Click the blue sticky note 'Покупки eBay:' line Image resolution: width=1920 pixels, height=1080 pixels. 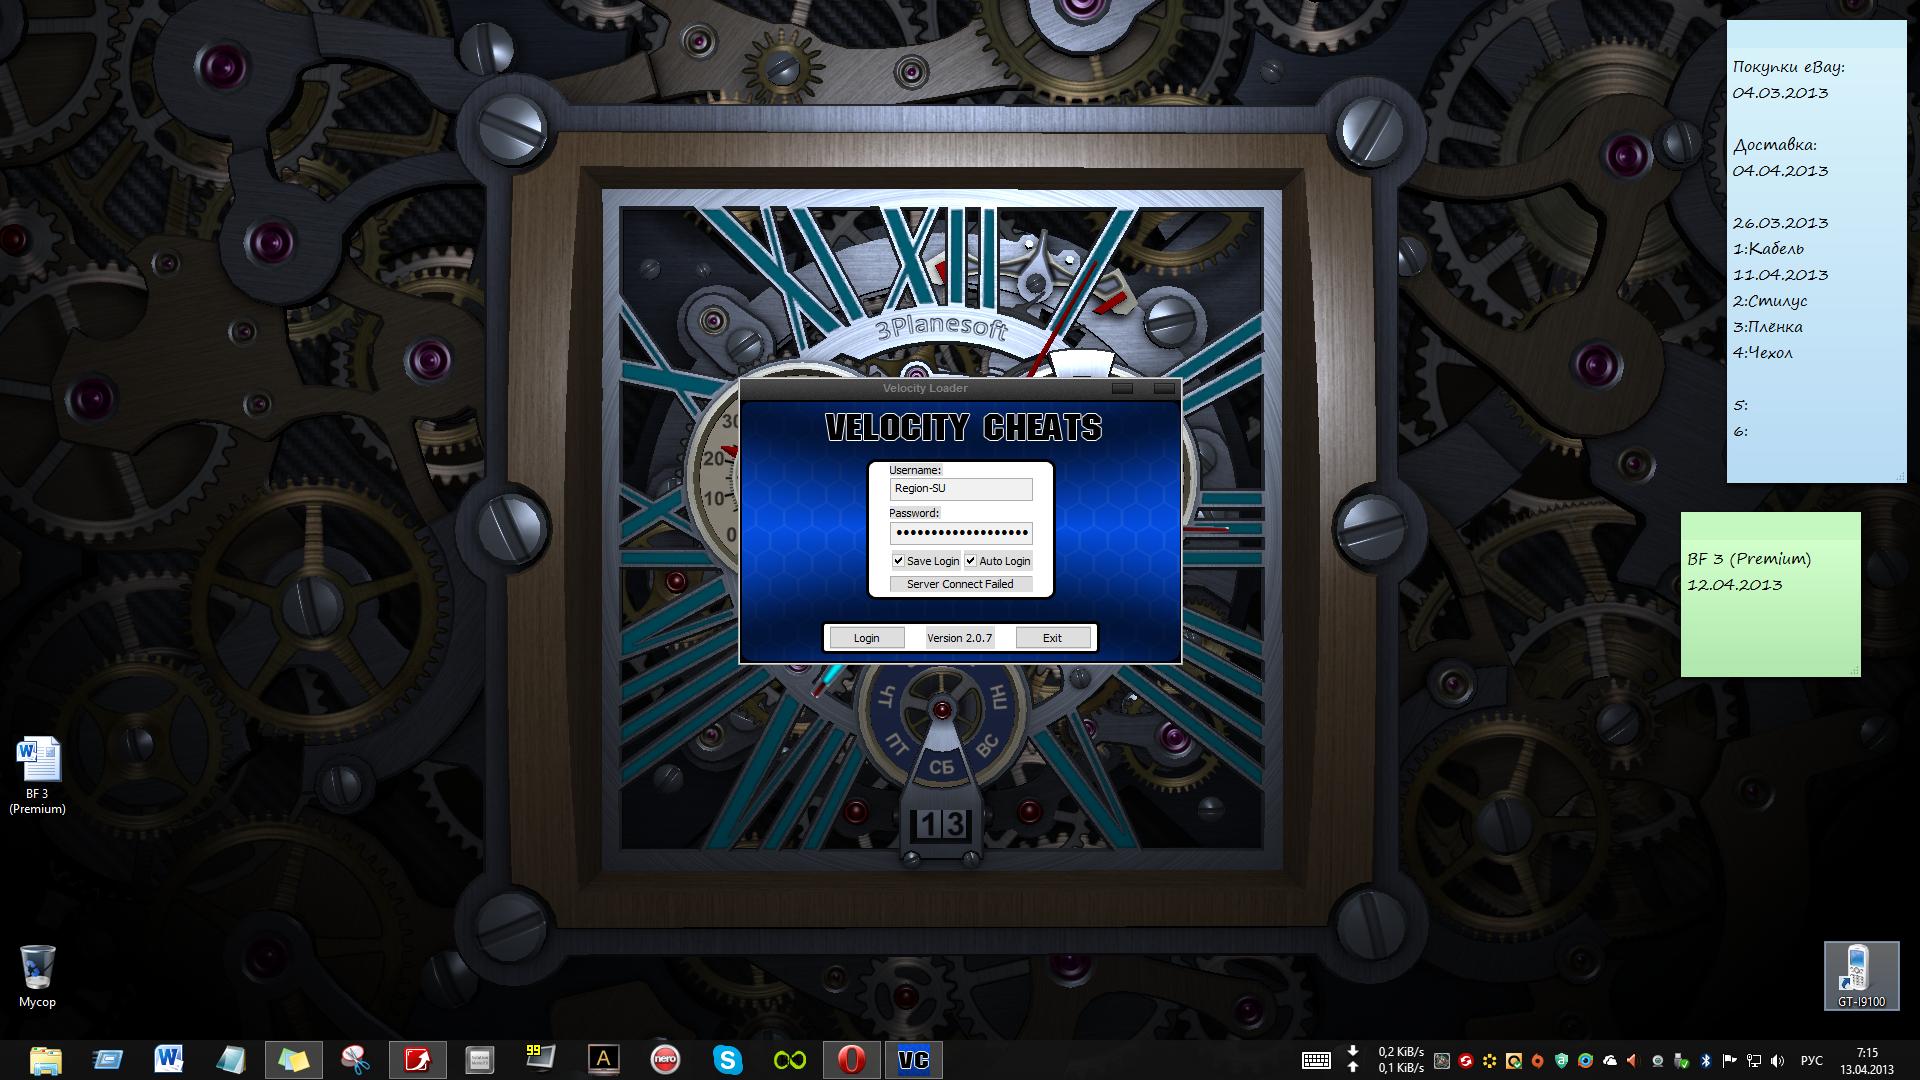(x=1789, y=67)
